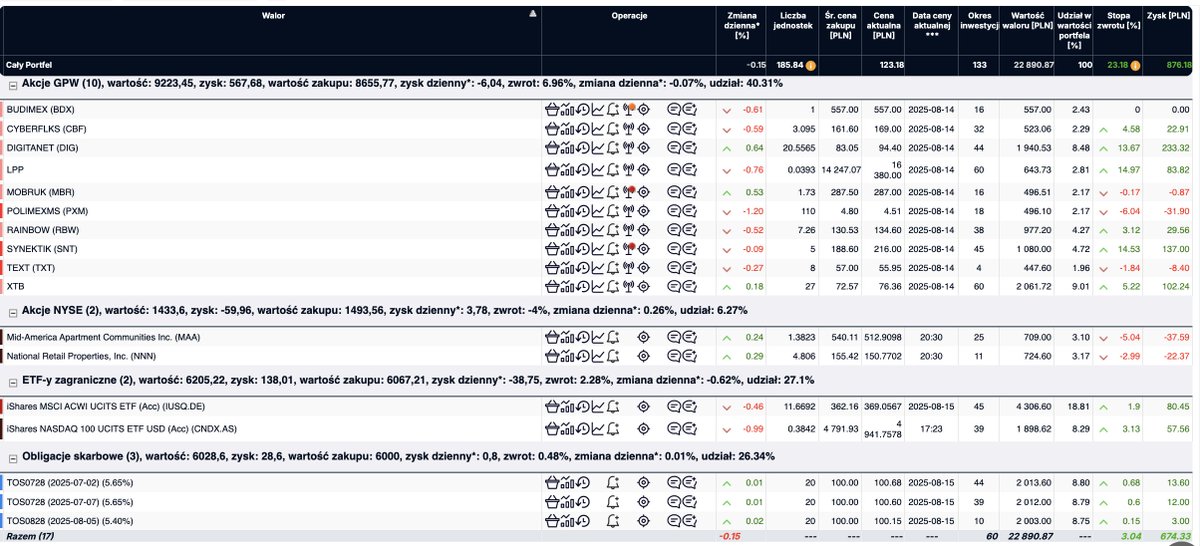The image size is (1200, 546).
Task: Add an alert using MOBRUK's bell icon
Action: coord(614,191)
